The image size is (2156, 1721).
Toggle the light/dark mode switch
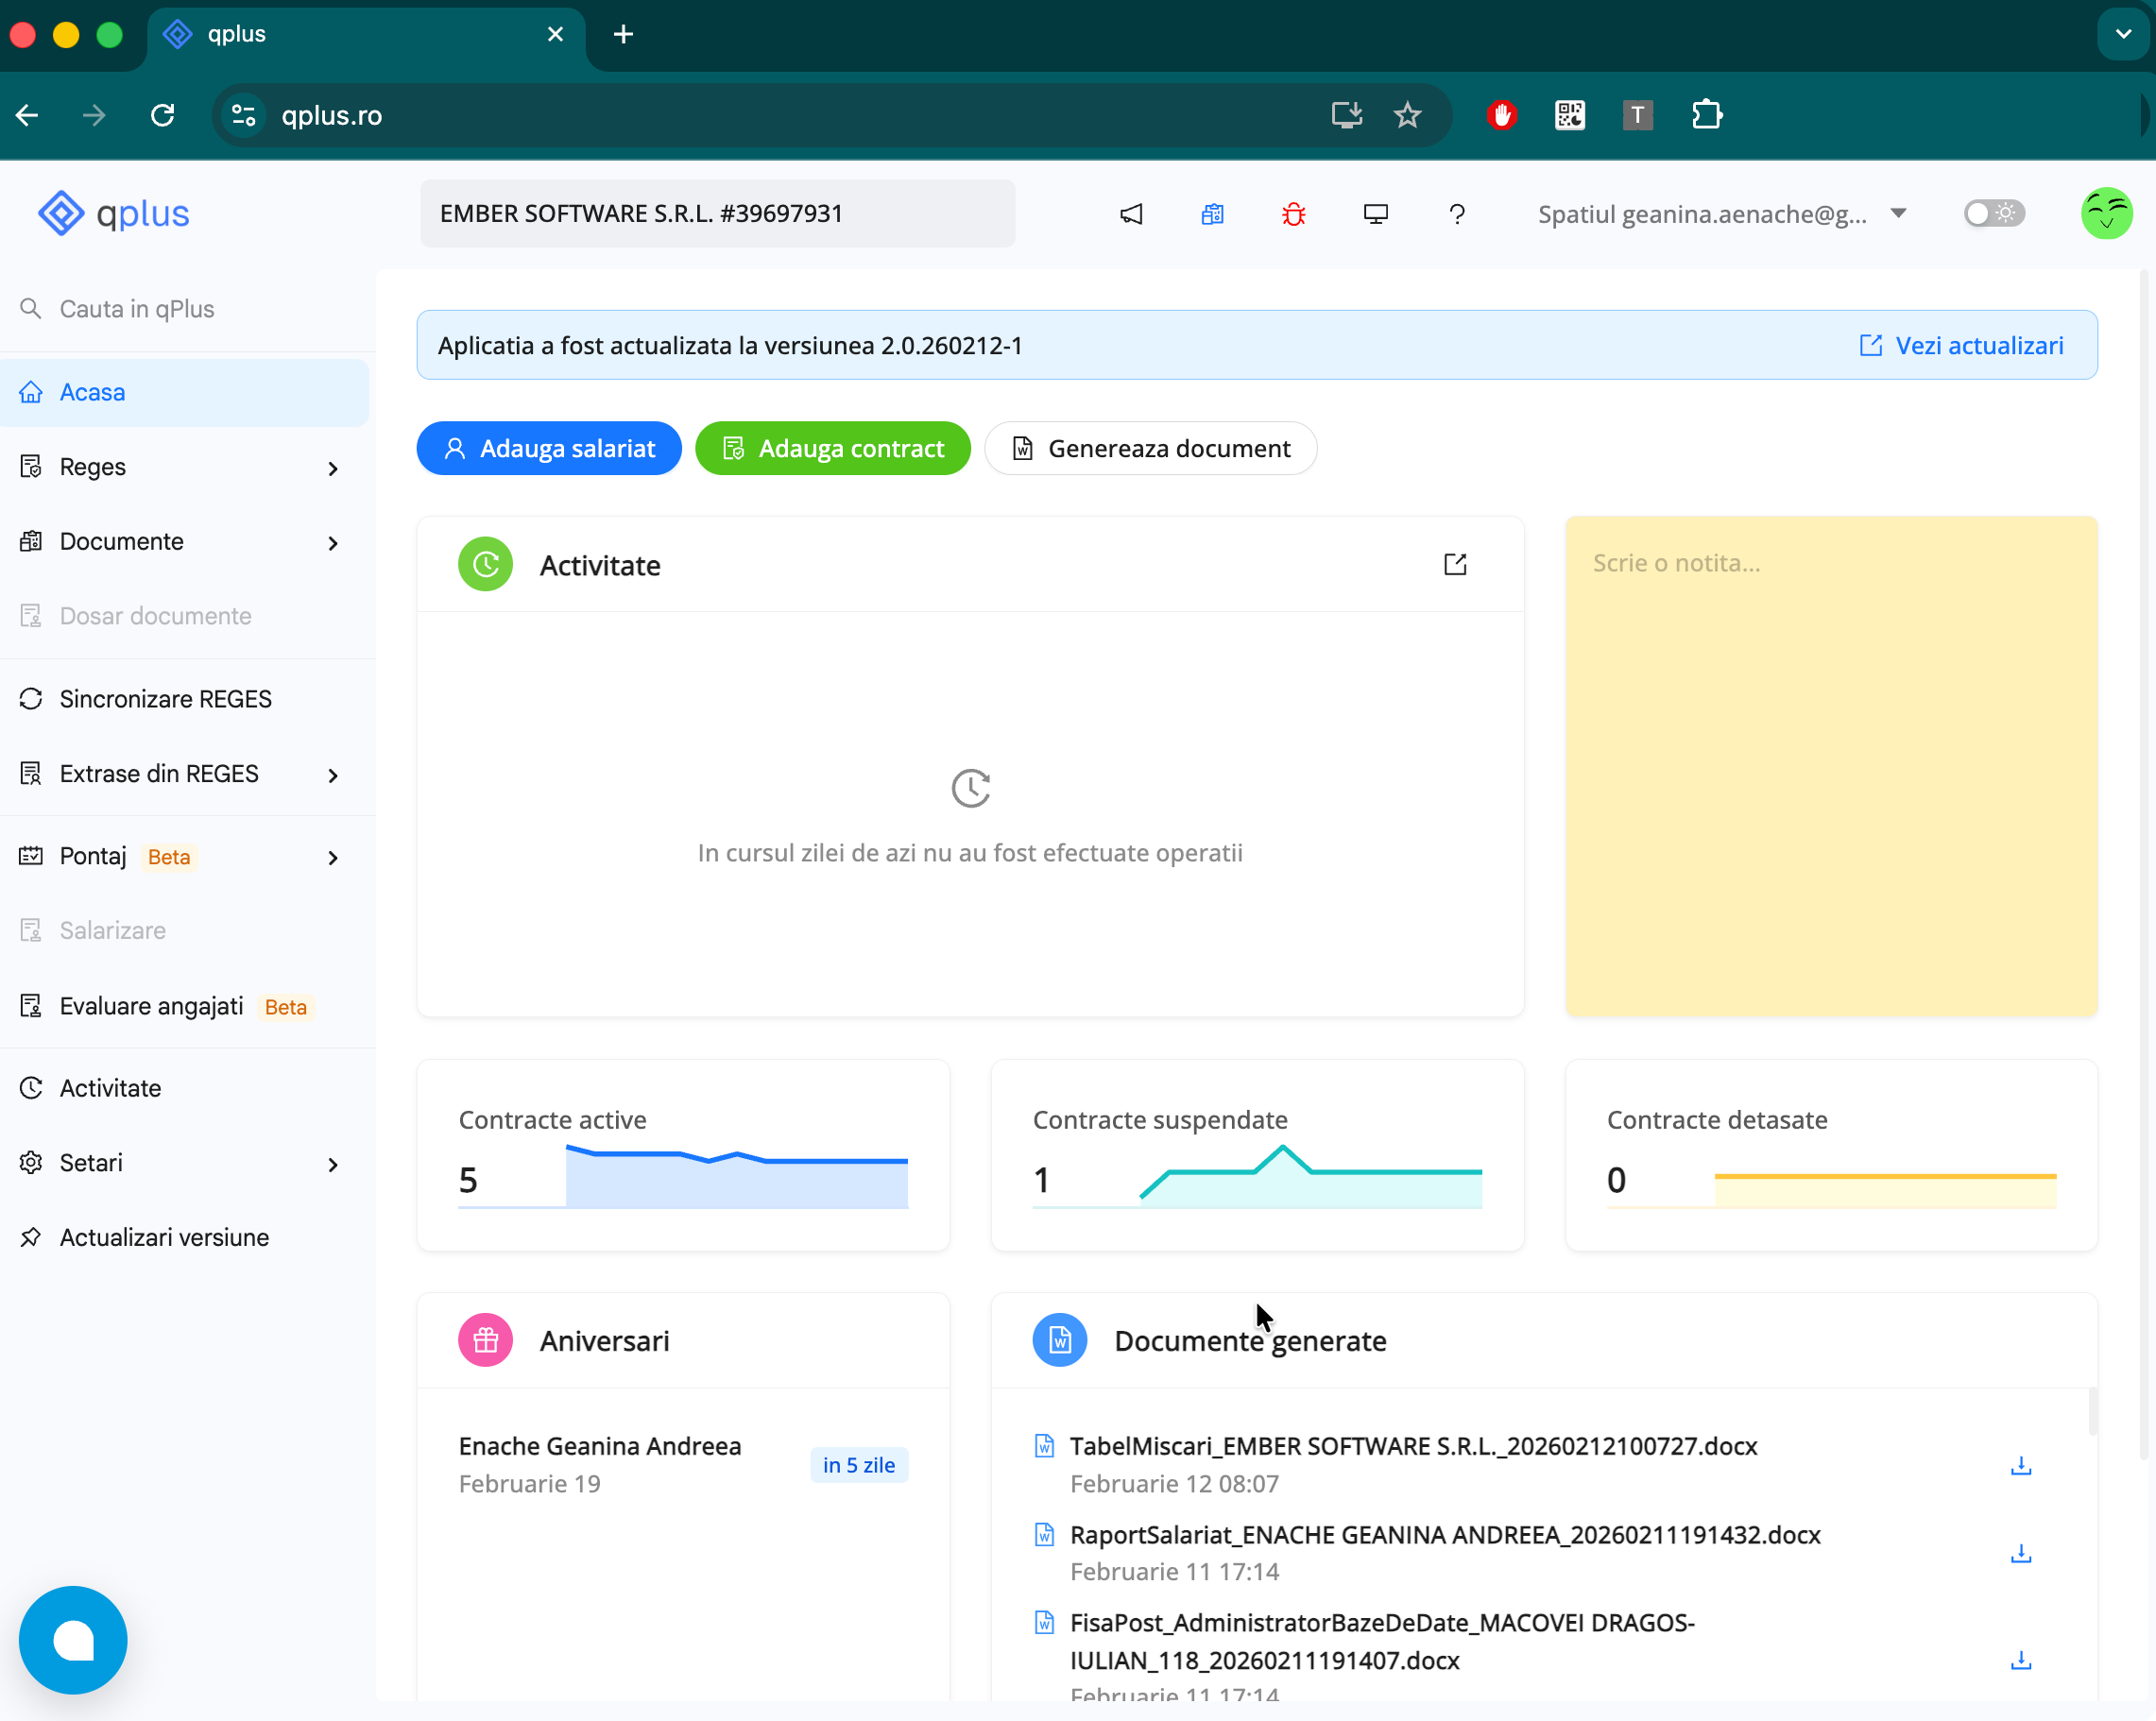tap(1993, 213)
